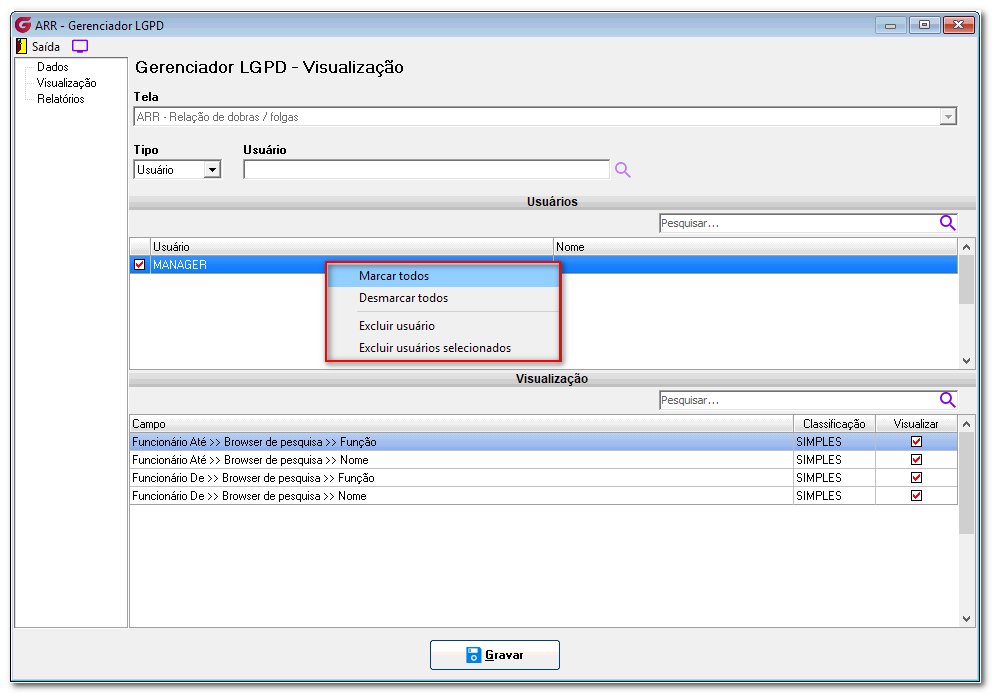This screenshot has width=992, height=694.
Task: Close the Gerenciador LGPD window
Action: (958, 25)
